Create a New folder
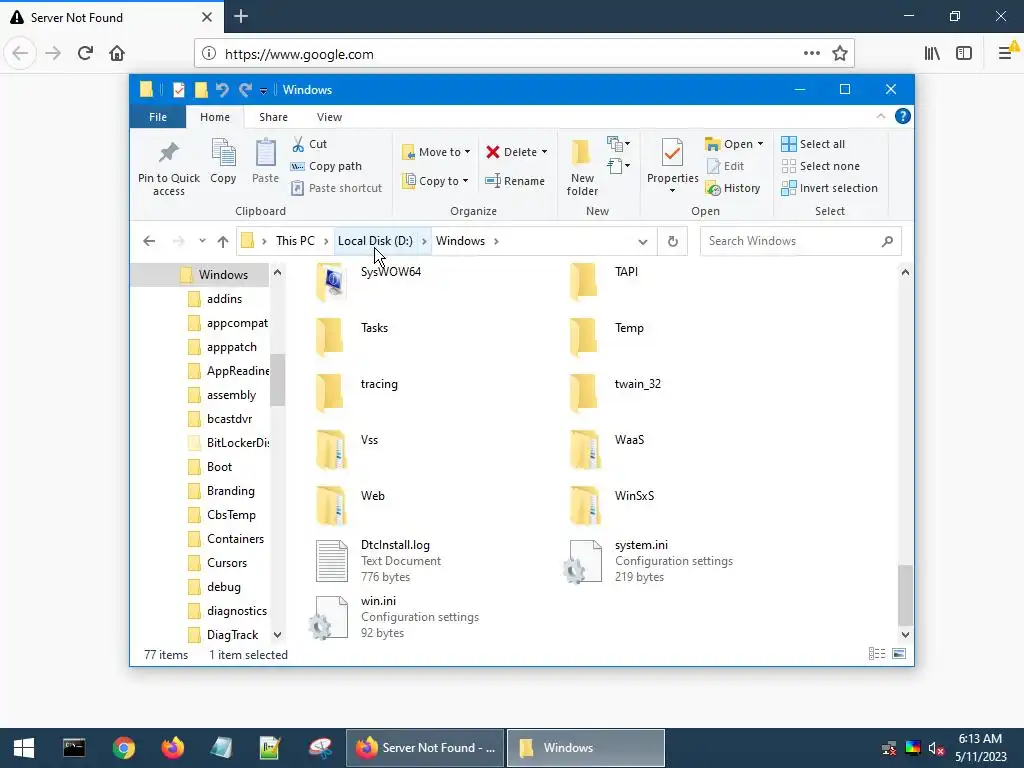The height and width of the screenshot is (768, 1024). point(582,167)
